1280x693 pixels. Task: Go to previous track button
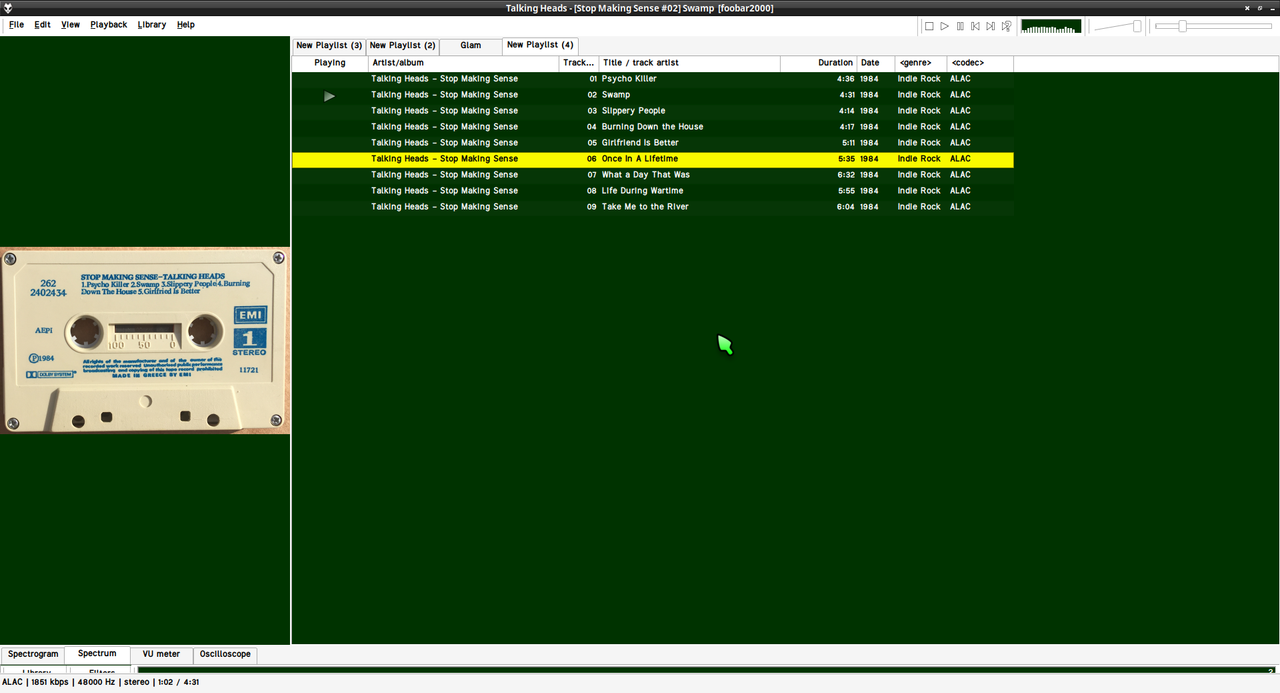pos(975,26)
